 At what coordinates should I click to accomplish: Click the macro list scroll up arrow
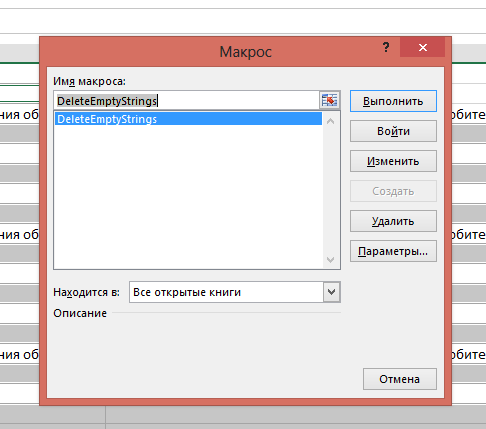[331, 121]
